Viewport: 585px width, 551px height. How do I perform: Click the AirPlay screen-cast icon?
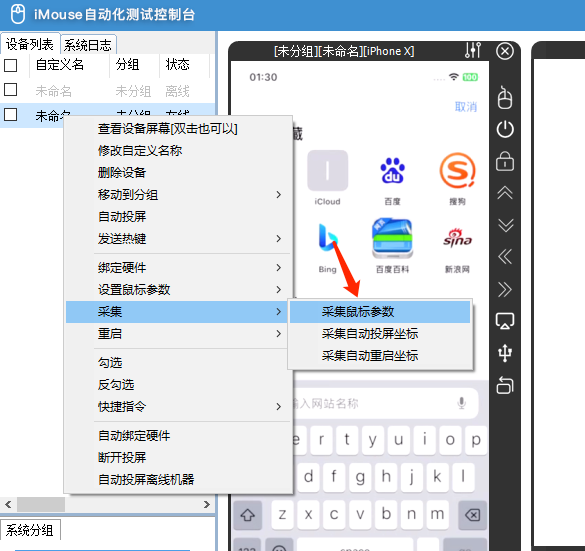505,321
